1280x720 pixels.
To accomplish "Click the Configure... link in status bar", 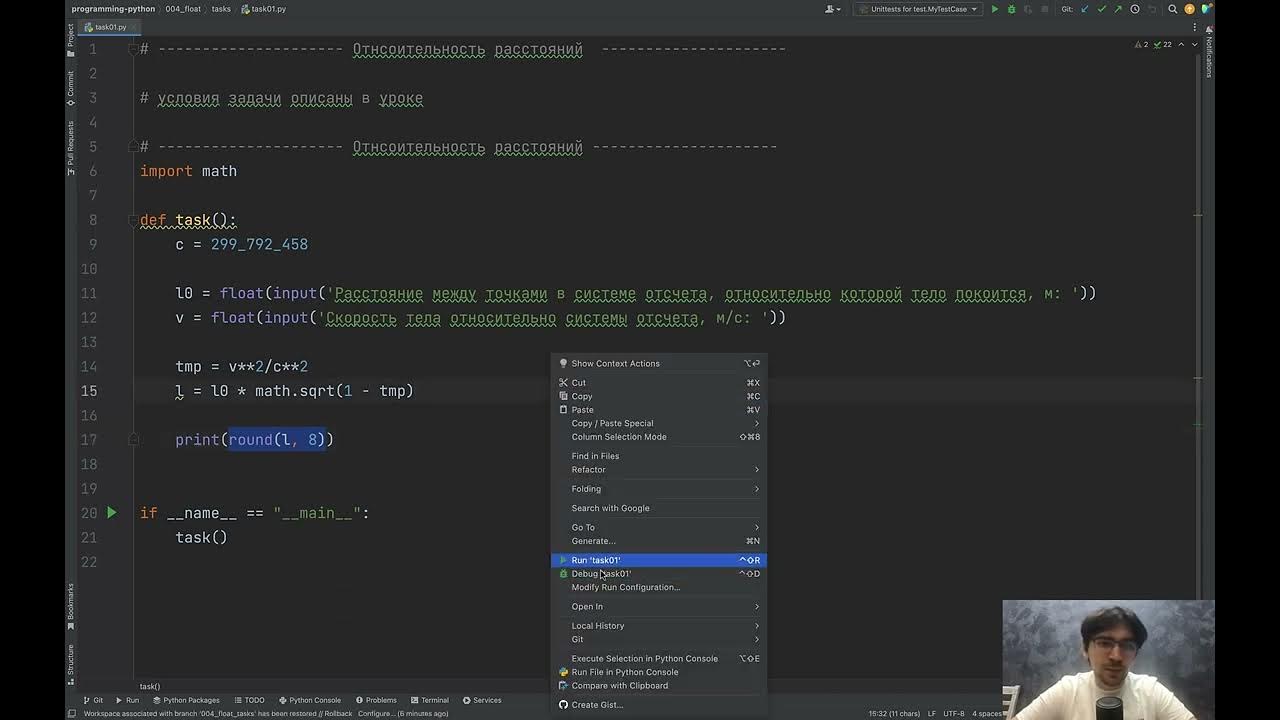I will click(x=376, y=714).
